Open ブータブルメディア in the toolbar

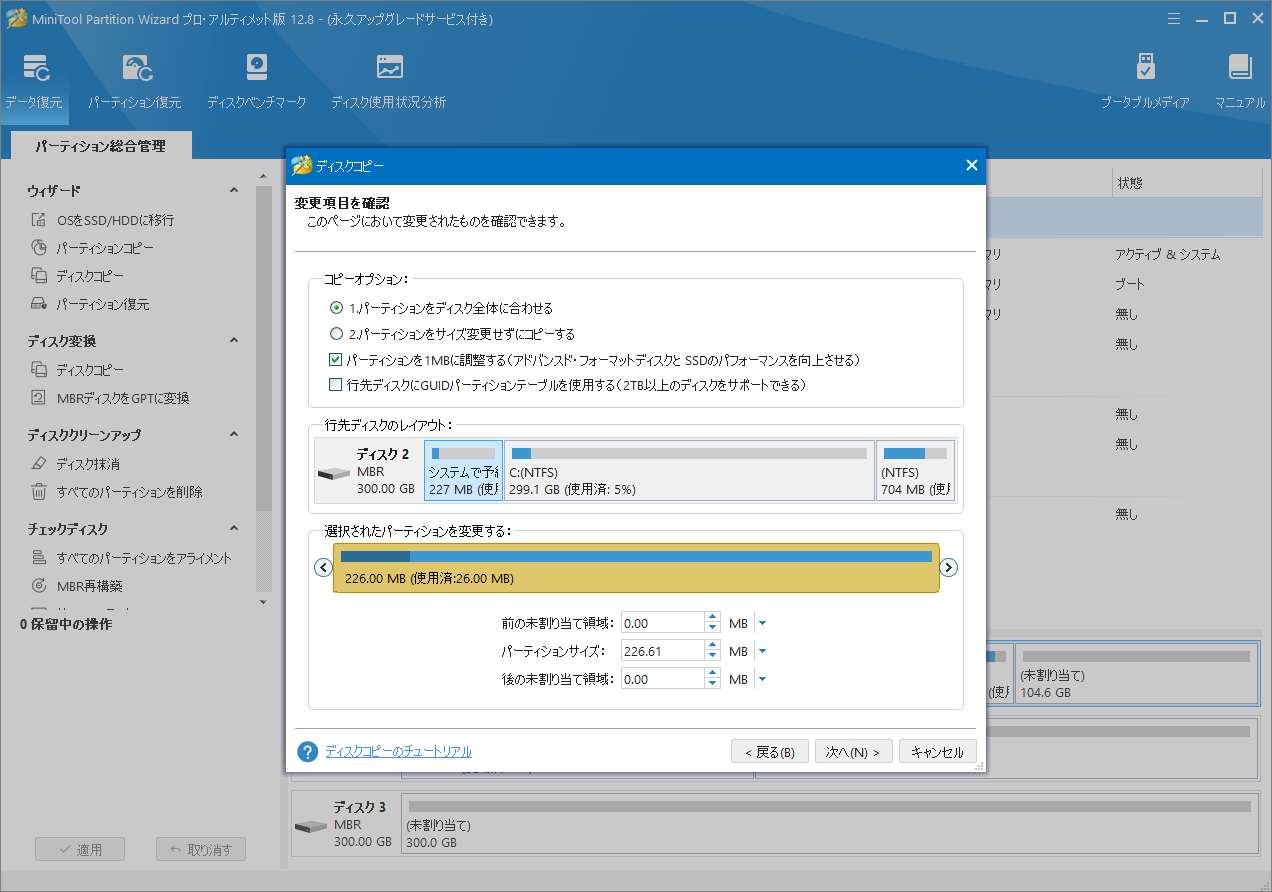(1146, 68)
